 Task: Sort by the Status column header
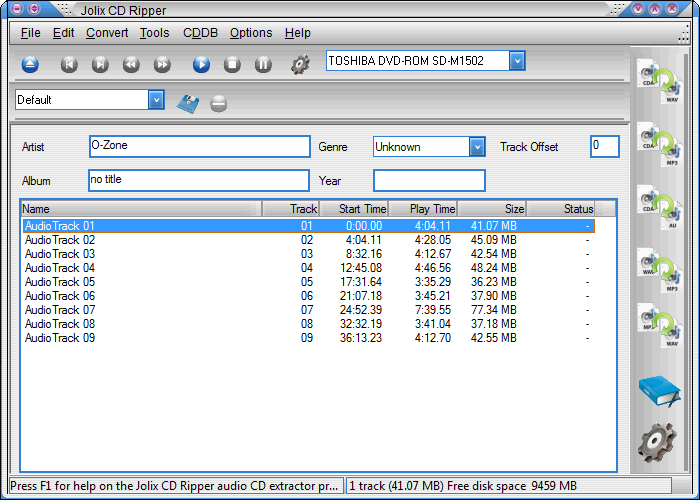561,209
